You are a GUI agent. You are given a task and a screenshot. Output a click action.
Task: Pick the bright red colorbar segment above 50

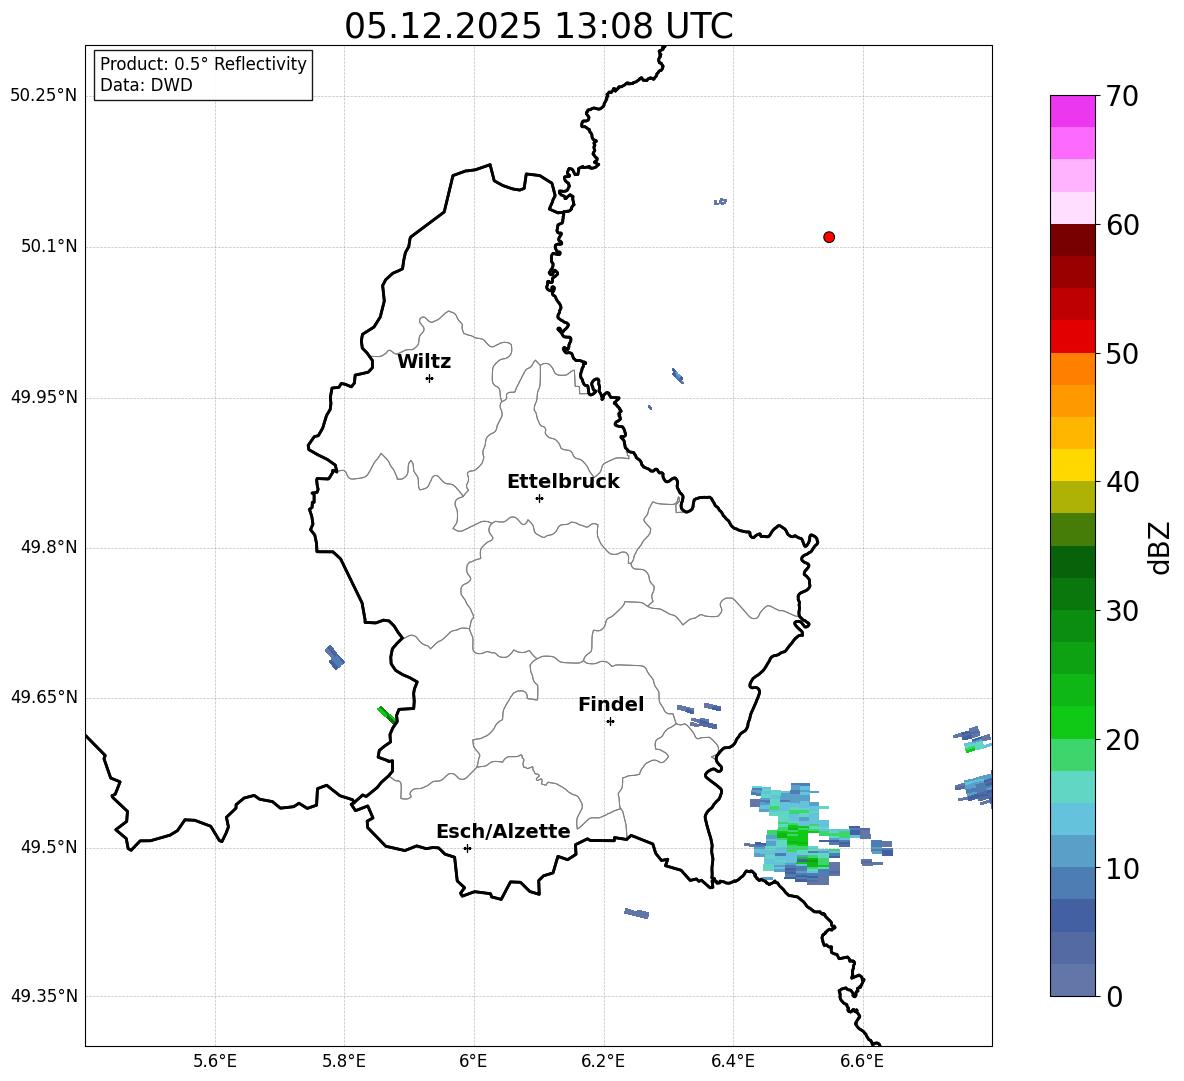pos(1073,336)
